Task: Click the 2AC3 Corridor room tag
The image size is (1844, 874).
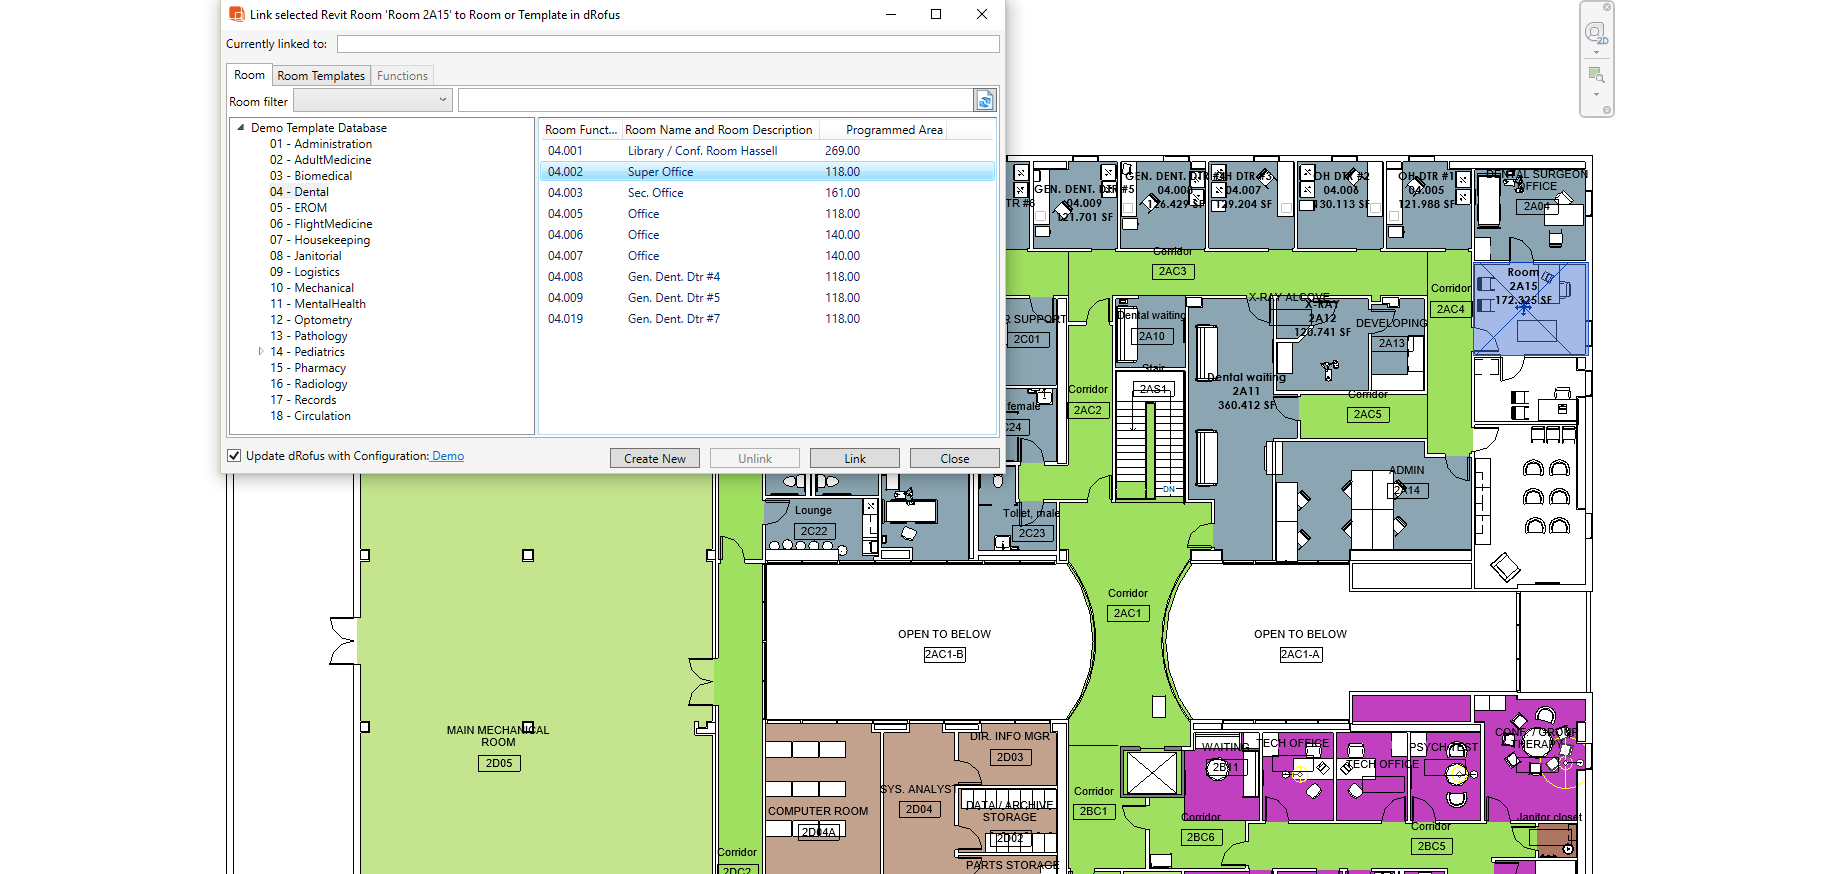Action: pos(1173,271)
